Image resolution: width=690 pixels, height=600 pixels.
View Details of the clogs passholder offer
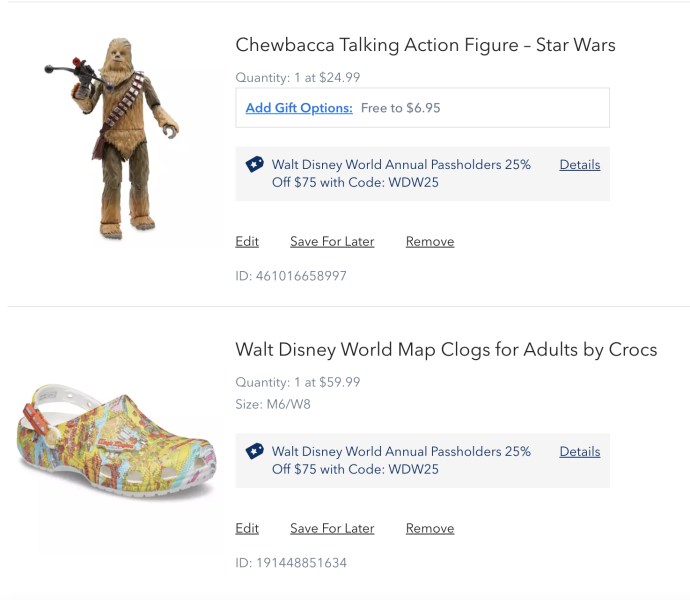click(579, 452)
